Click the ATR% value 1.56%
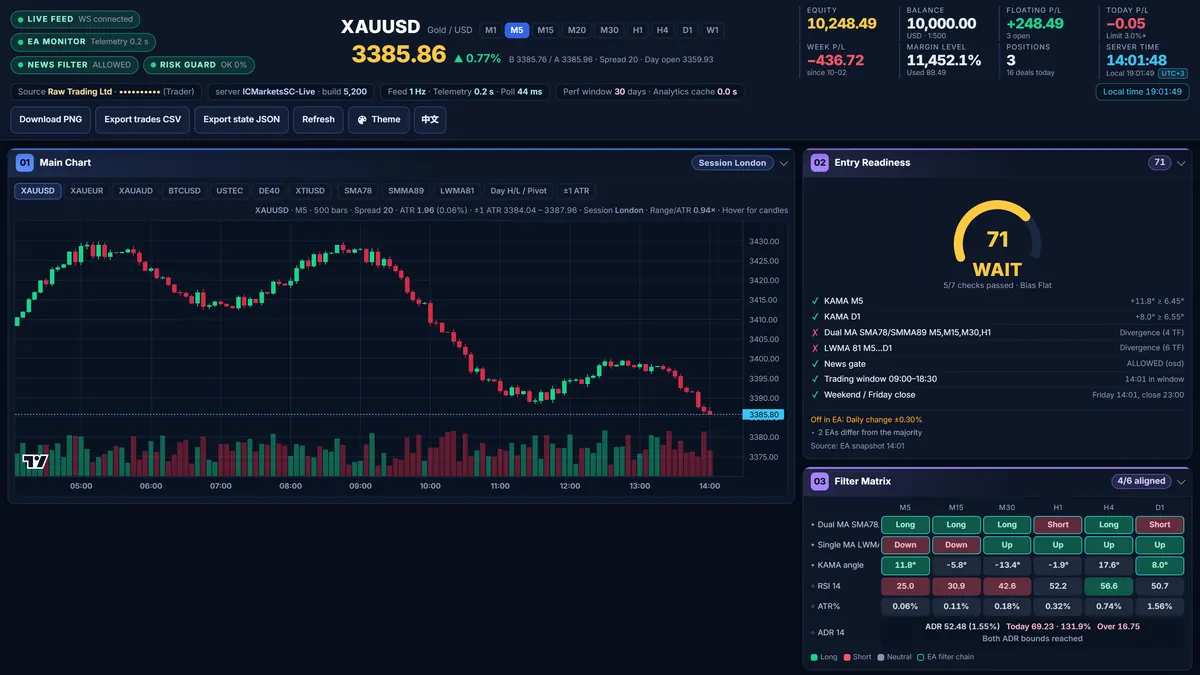Screen dimensions: 1200x675 pos(1160,606)
